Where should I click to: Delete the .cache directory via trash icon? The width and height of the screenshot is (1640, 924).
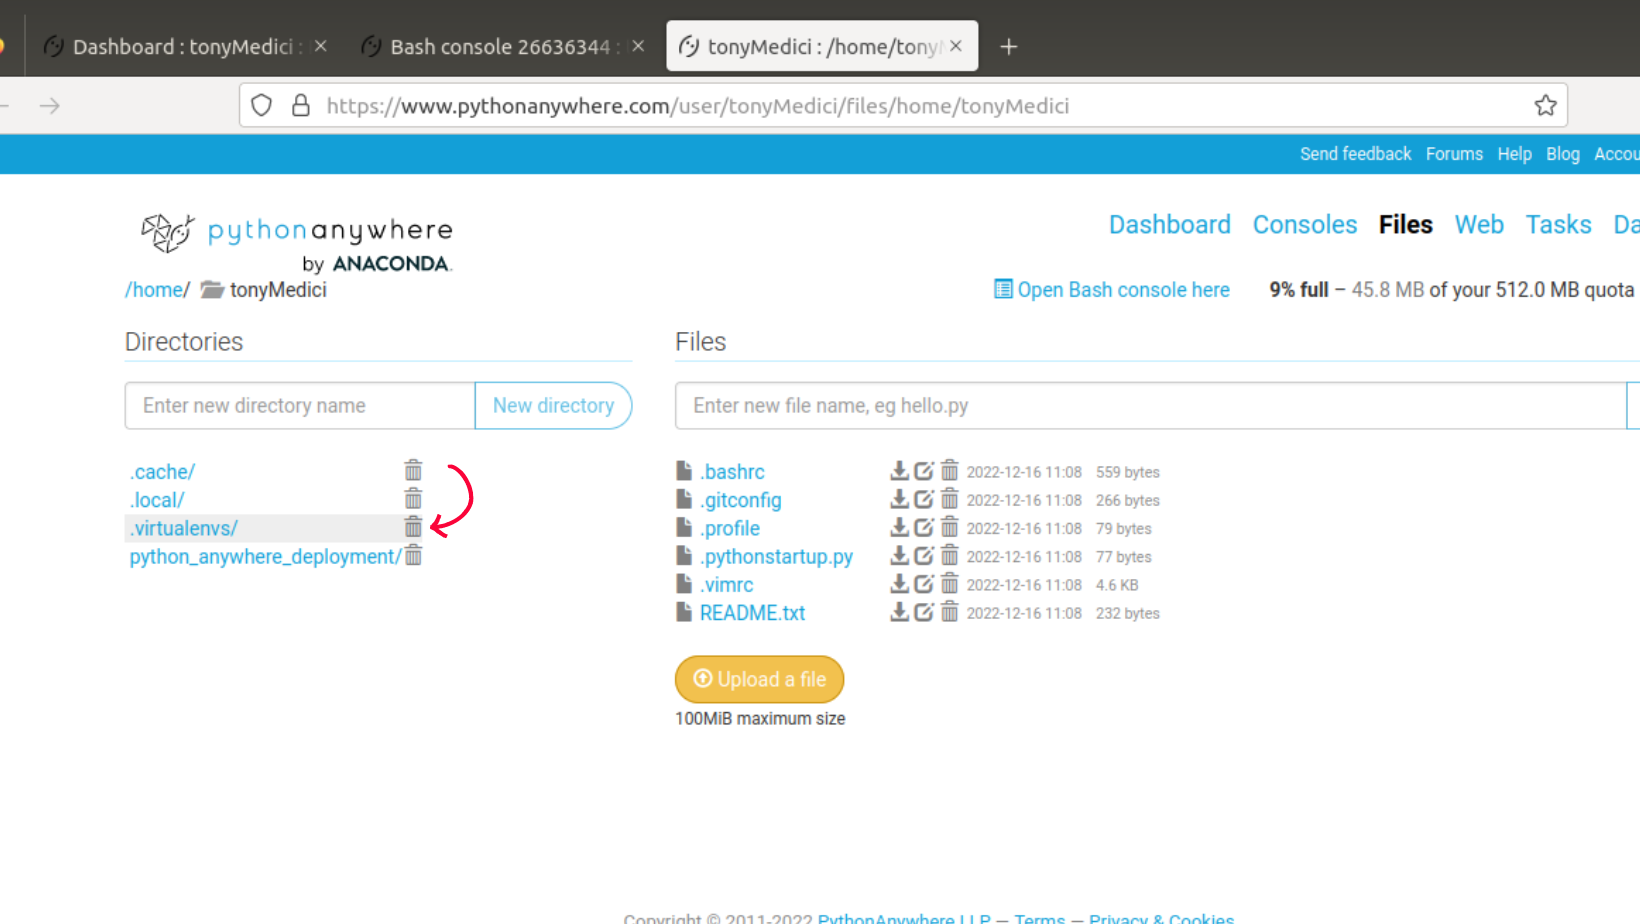tap(413, 470)
